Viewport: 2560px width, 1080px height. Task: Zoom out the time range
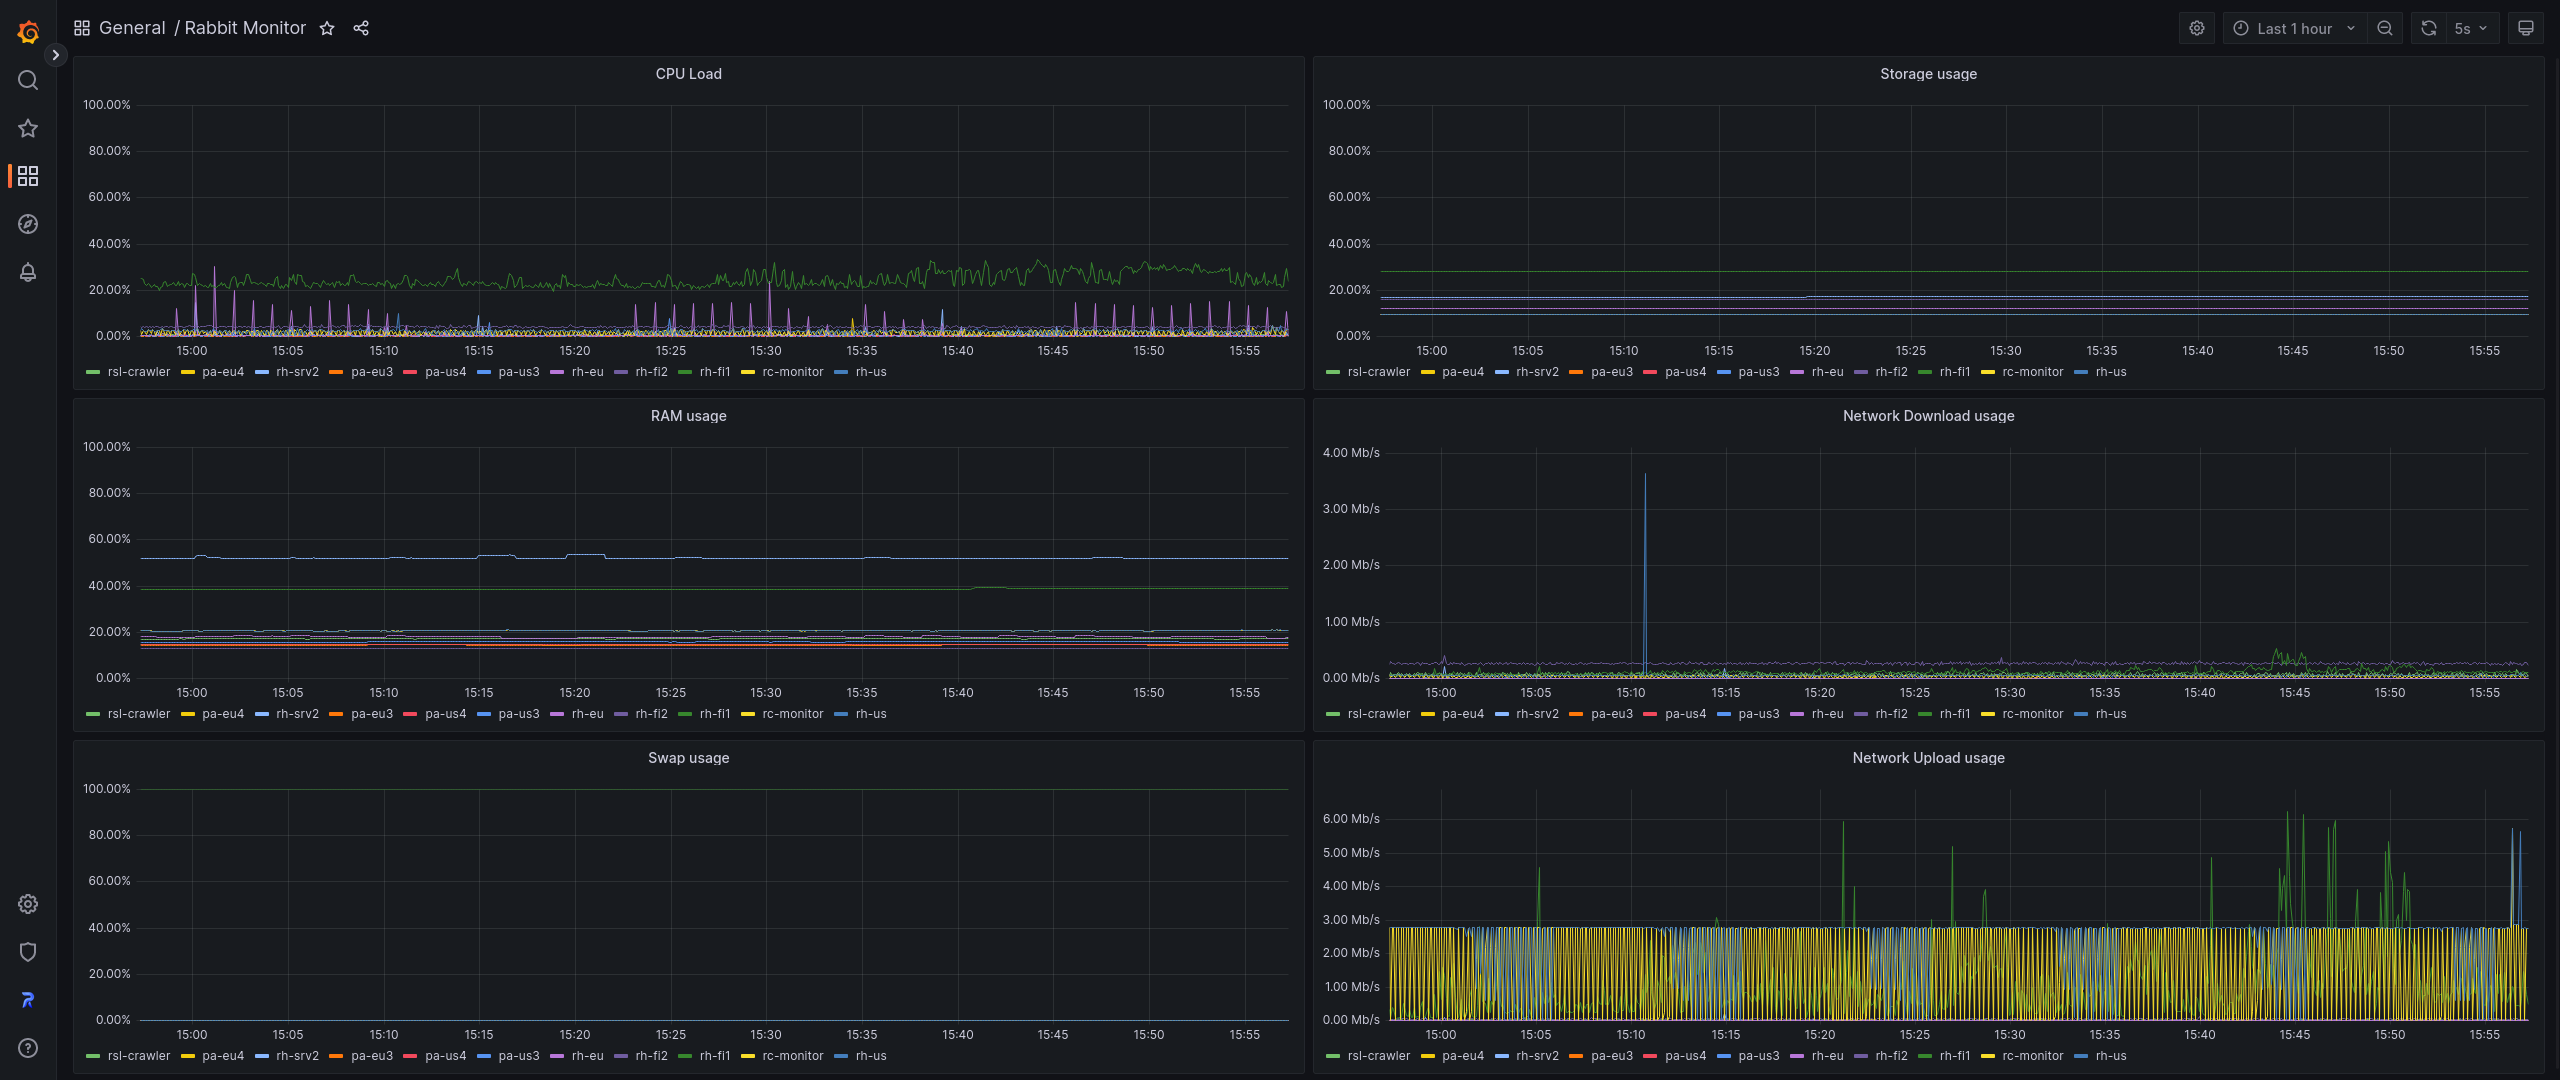tap(2385, 28)
